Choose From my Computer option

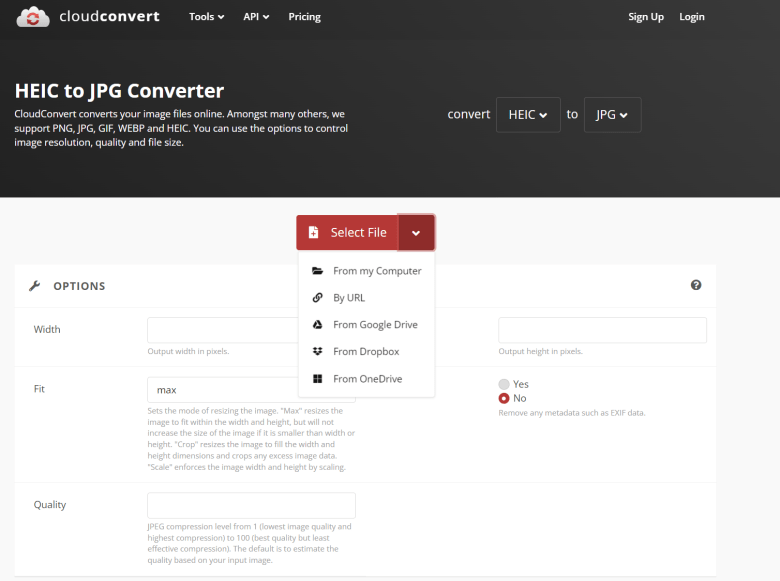coord(367,271)
